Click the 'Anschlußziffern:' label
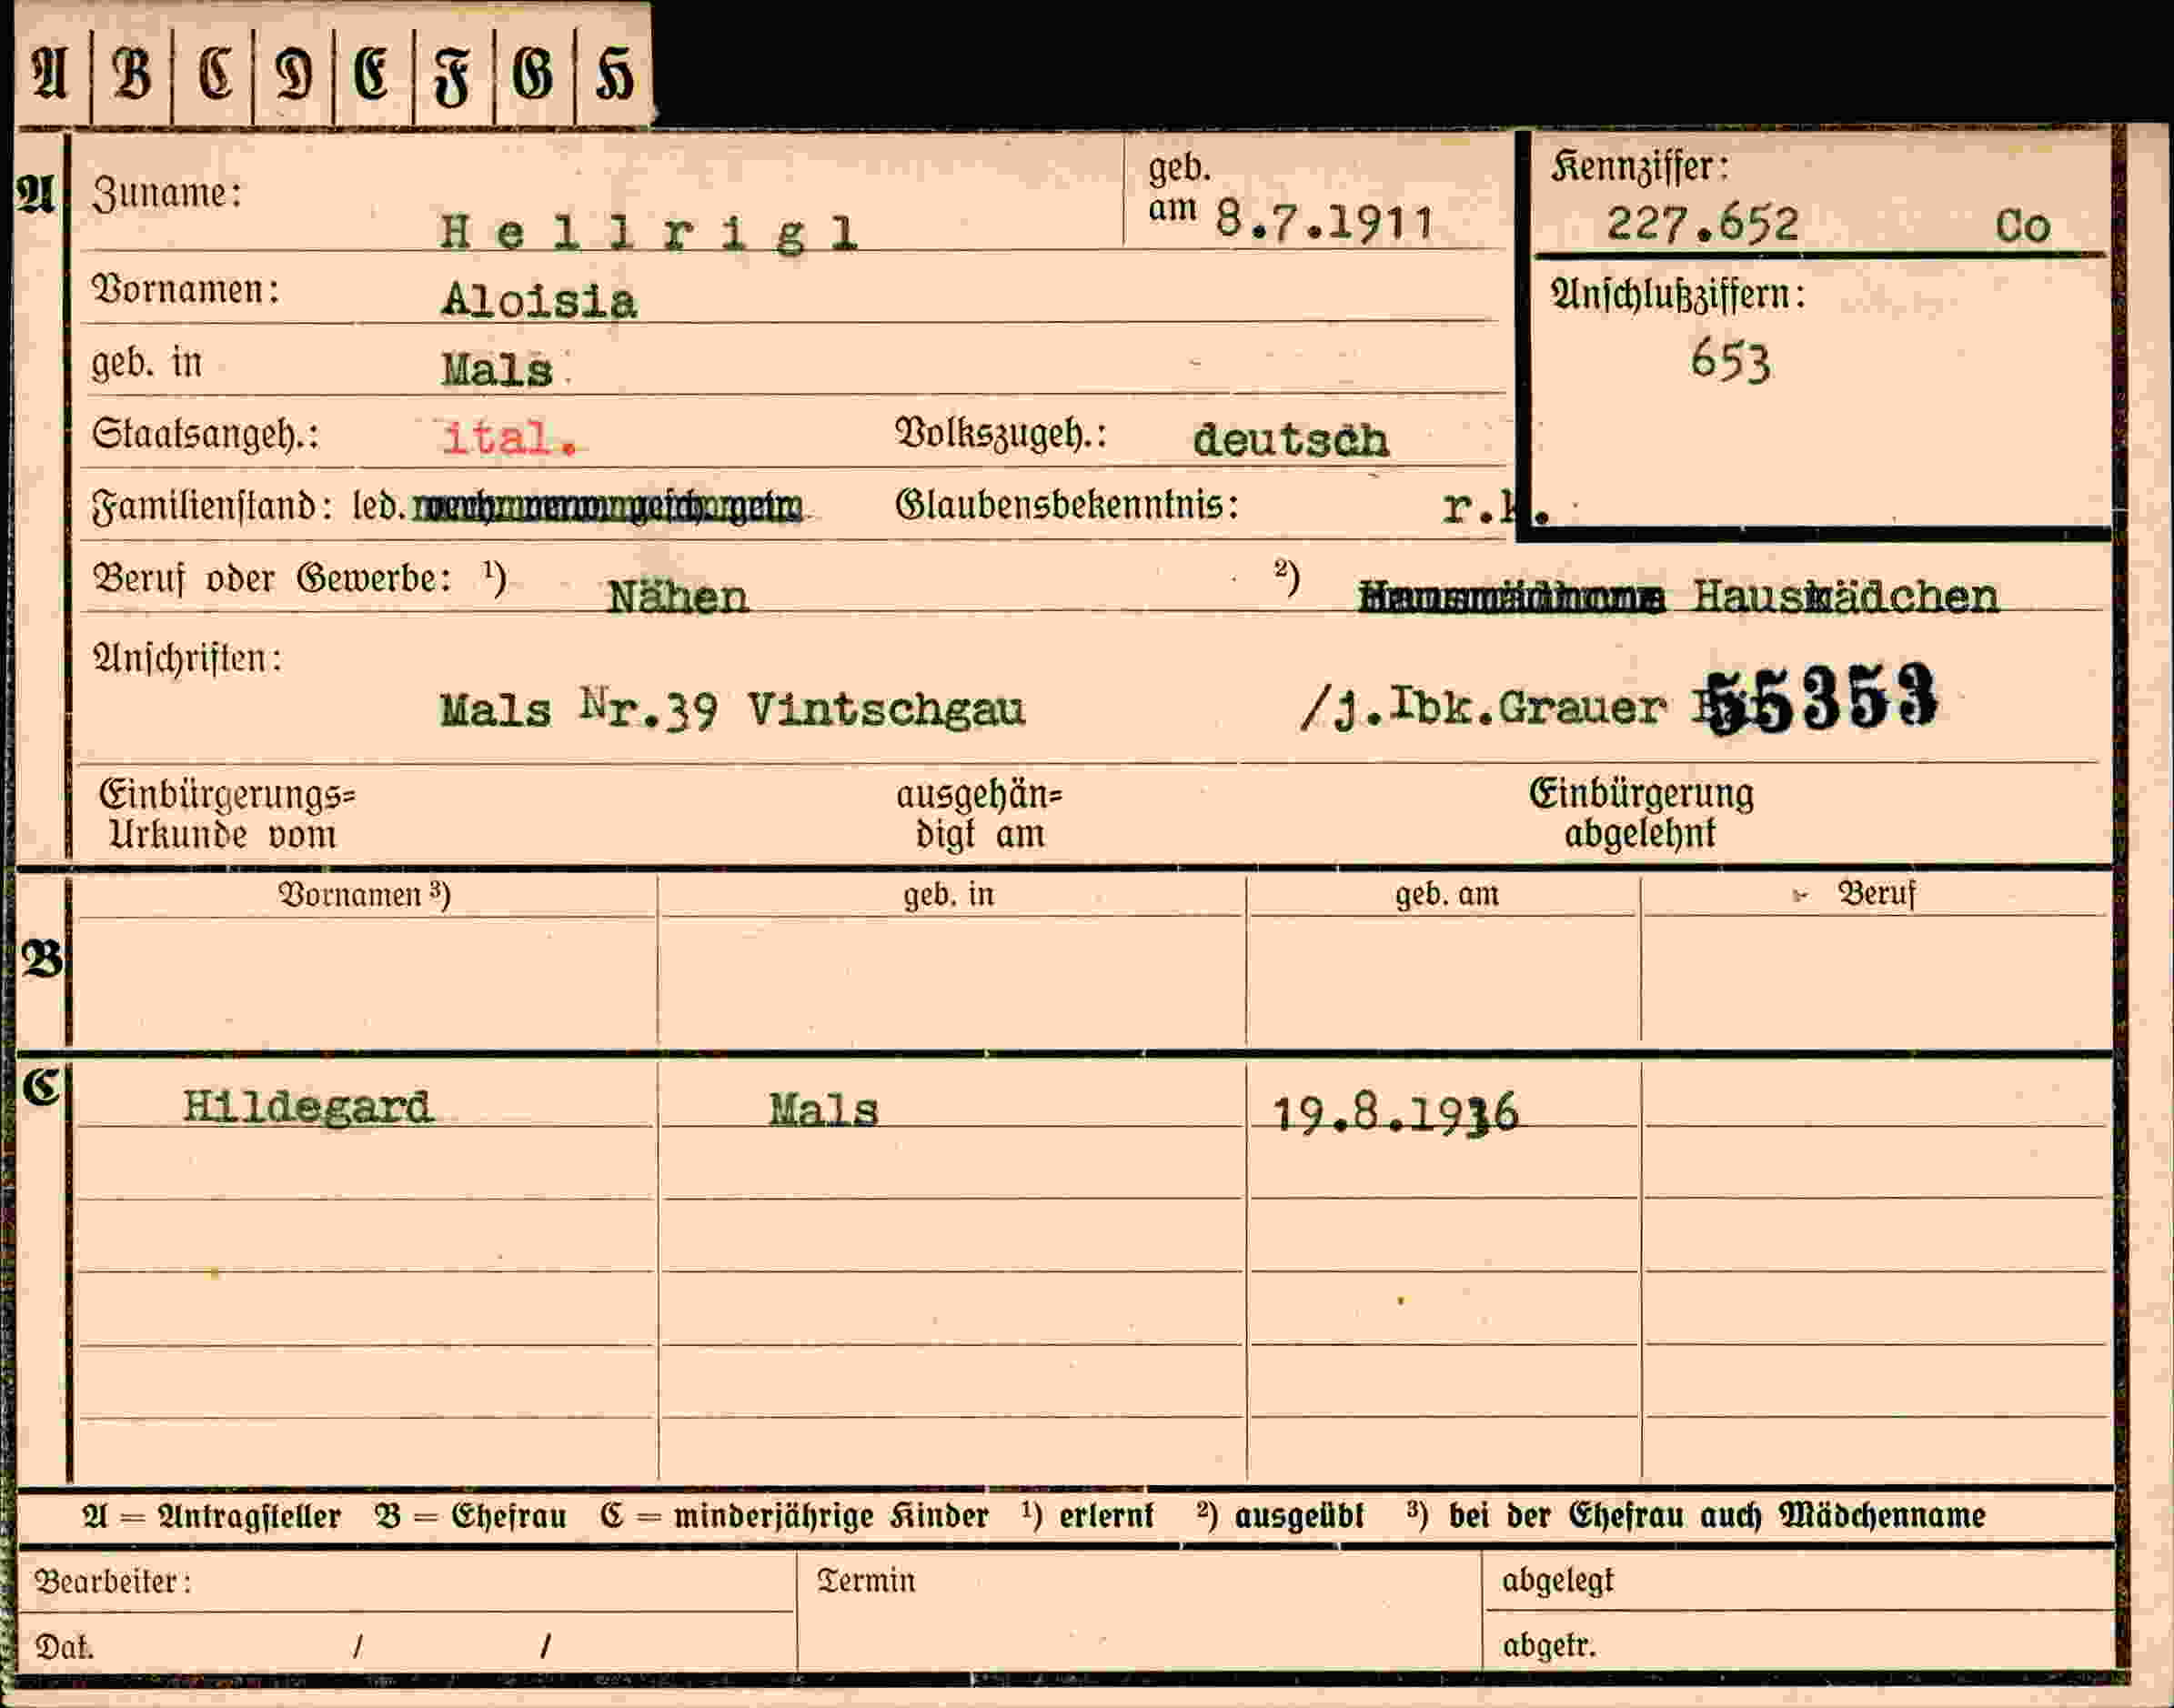 click(1678, 295)
